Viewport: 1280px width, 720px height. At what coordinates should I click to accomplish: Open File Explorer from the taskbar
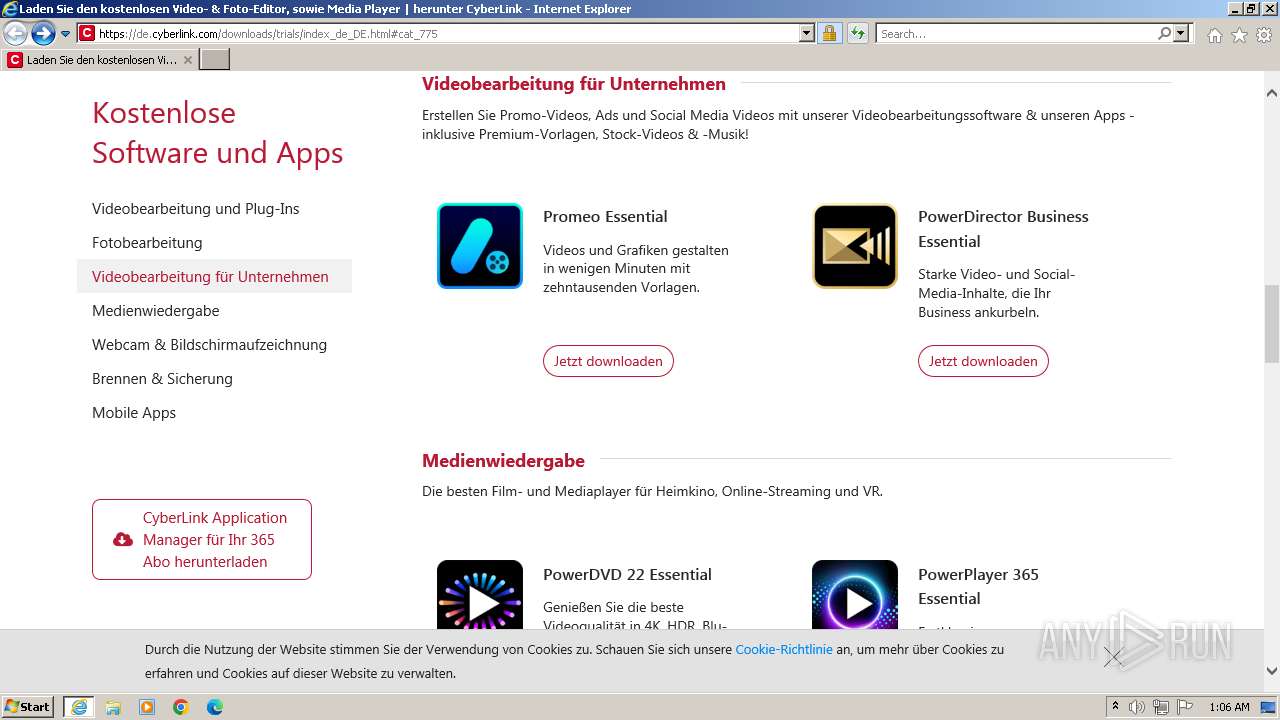coord(113,707)
